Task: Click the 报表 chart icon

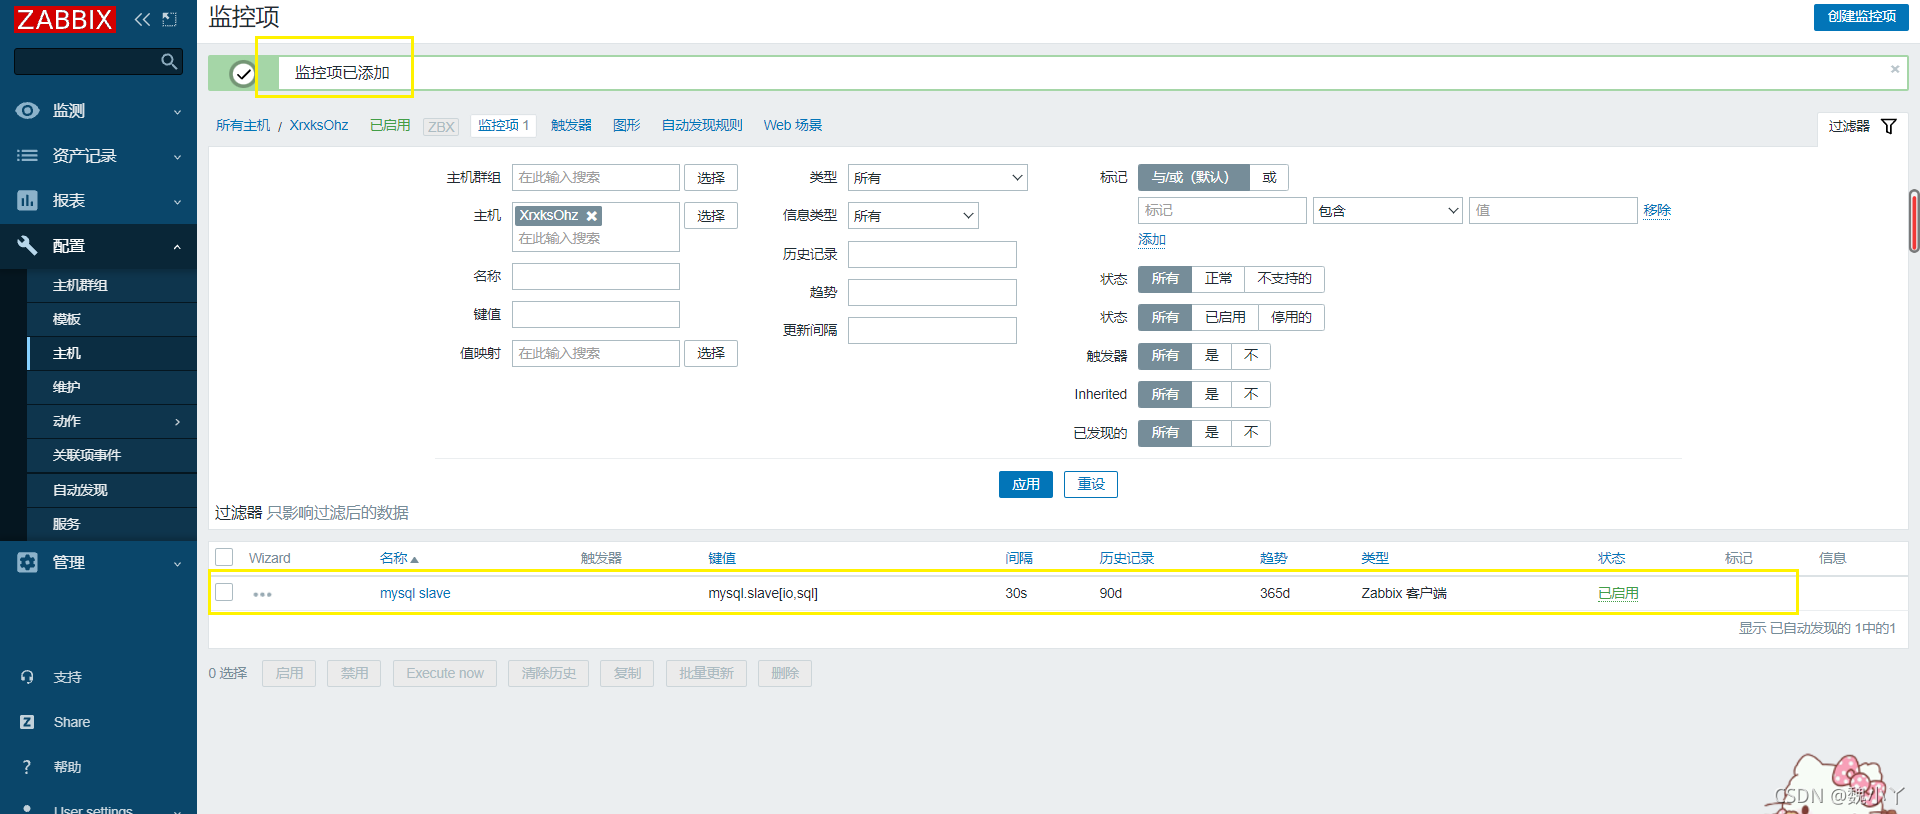Action: (x=28, y=200)
